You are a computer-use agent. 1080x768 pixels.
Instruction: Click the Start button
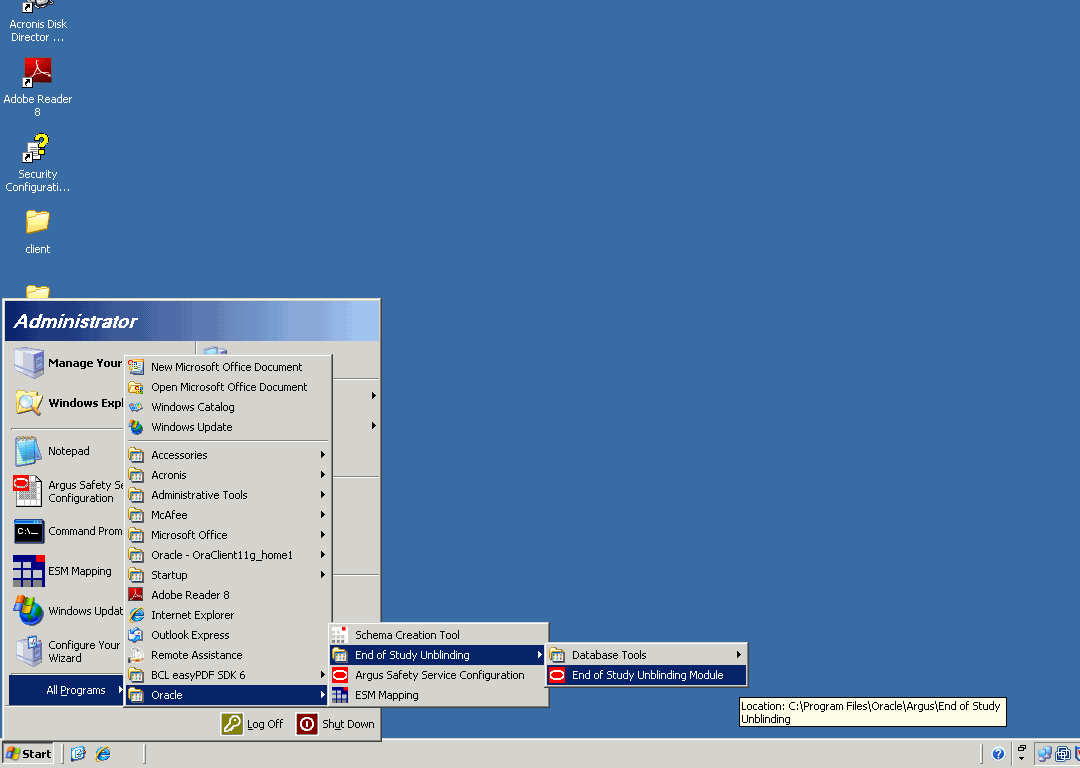(x=29, y=754)
